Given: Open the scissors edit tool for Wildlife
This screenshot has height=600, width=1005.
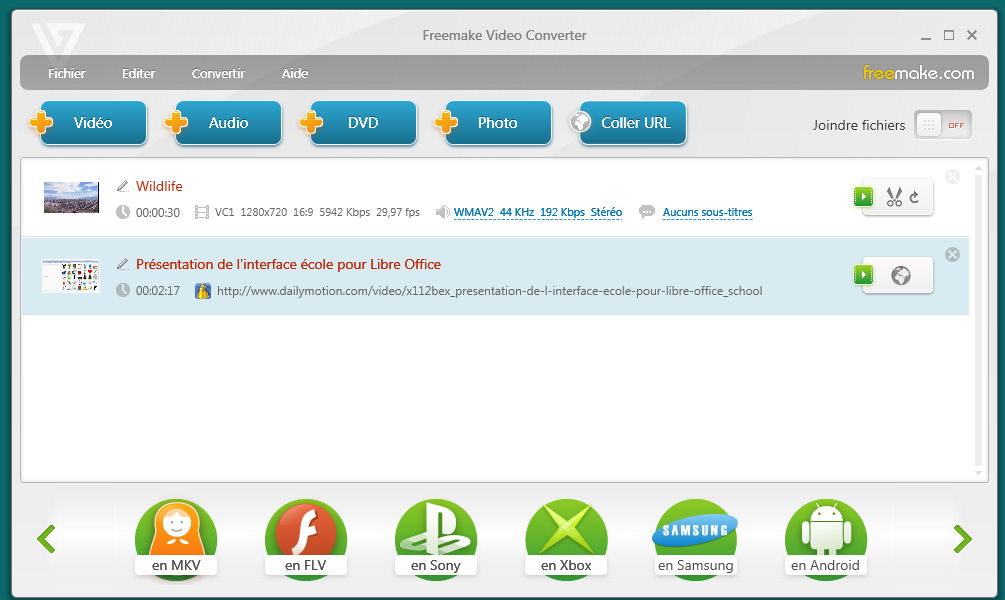Looking at the screenshot, I should (x=897, y=197).
